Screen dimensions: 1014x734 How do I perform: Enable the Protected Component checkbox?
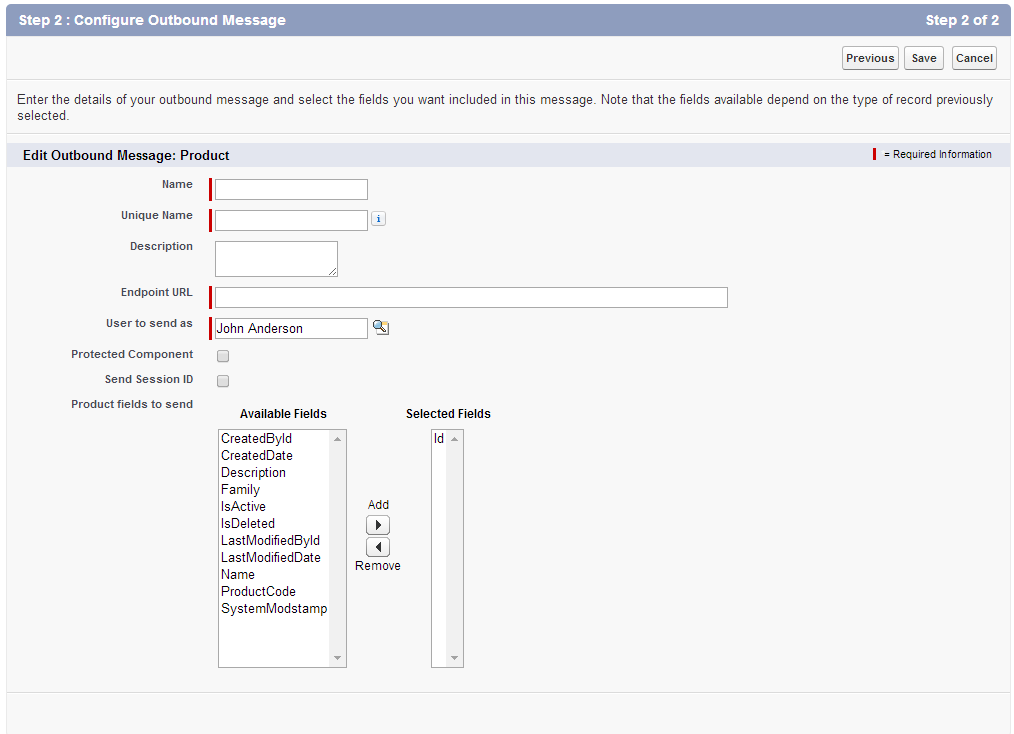(223, 356)
